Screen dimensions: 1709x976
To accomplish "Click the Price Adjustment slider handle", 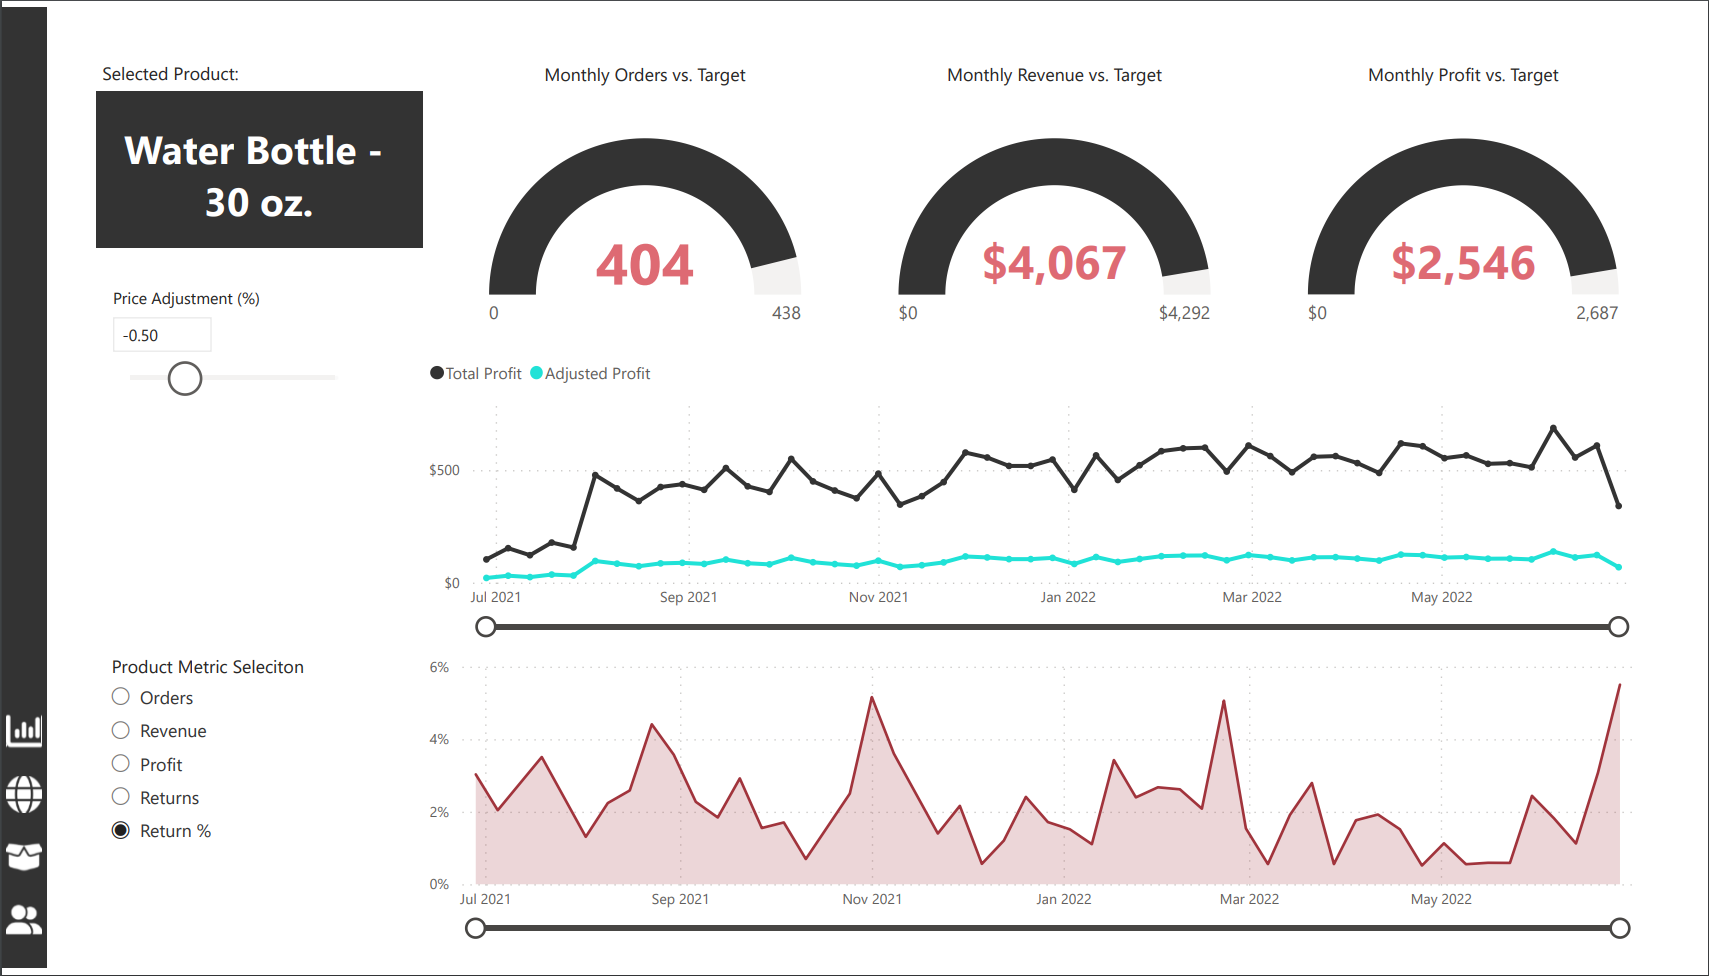I will click(x=183, y=378).
